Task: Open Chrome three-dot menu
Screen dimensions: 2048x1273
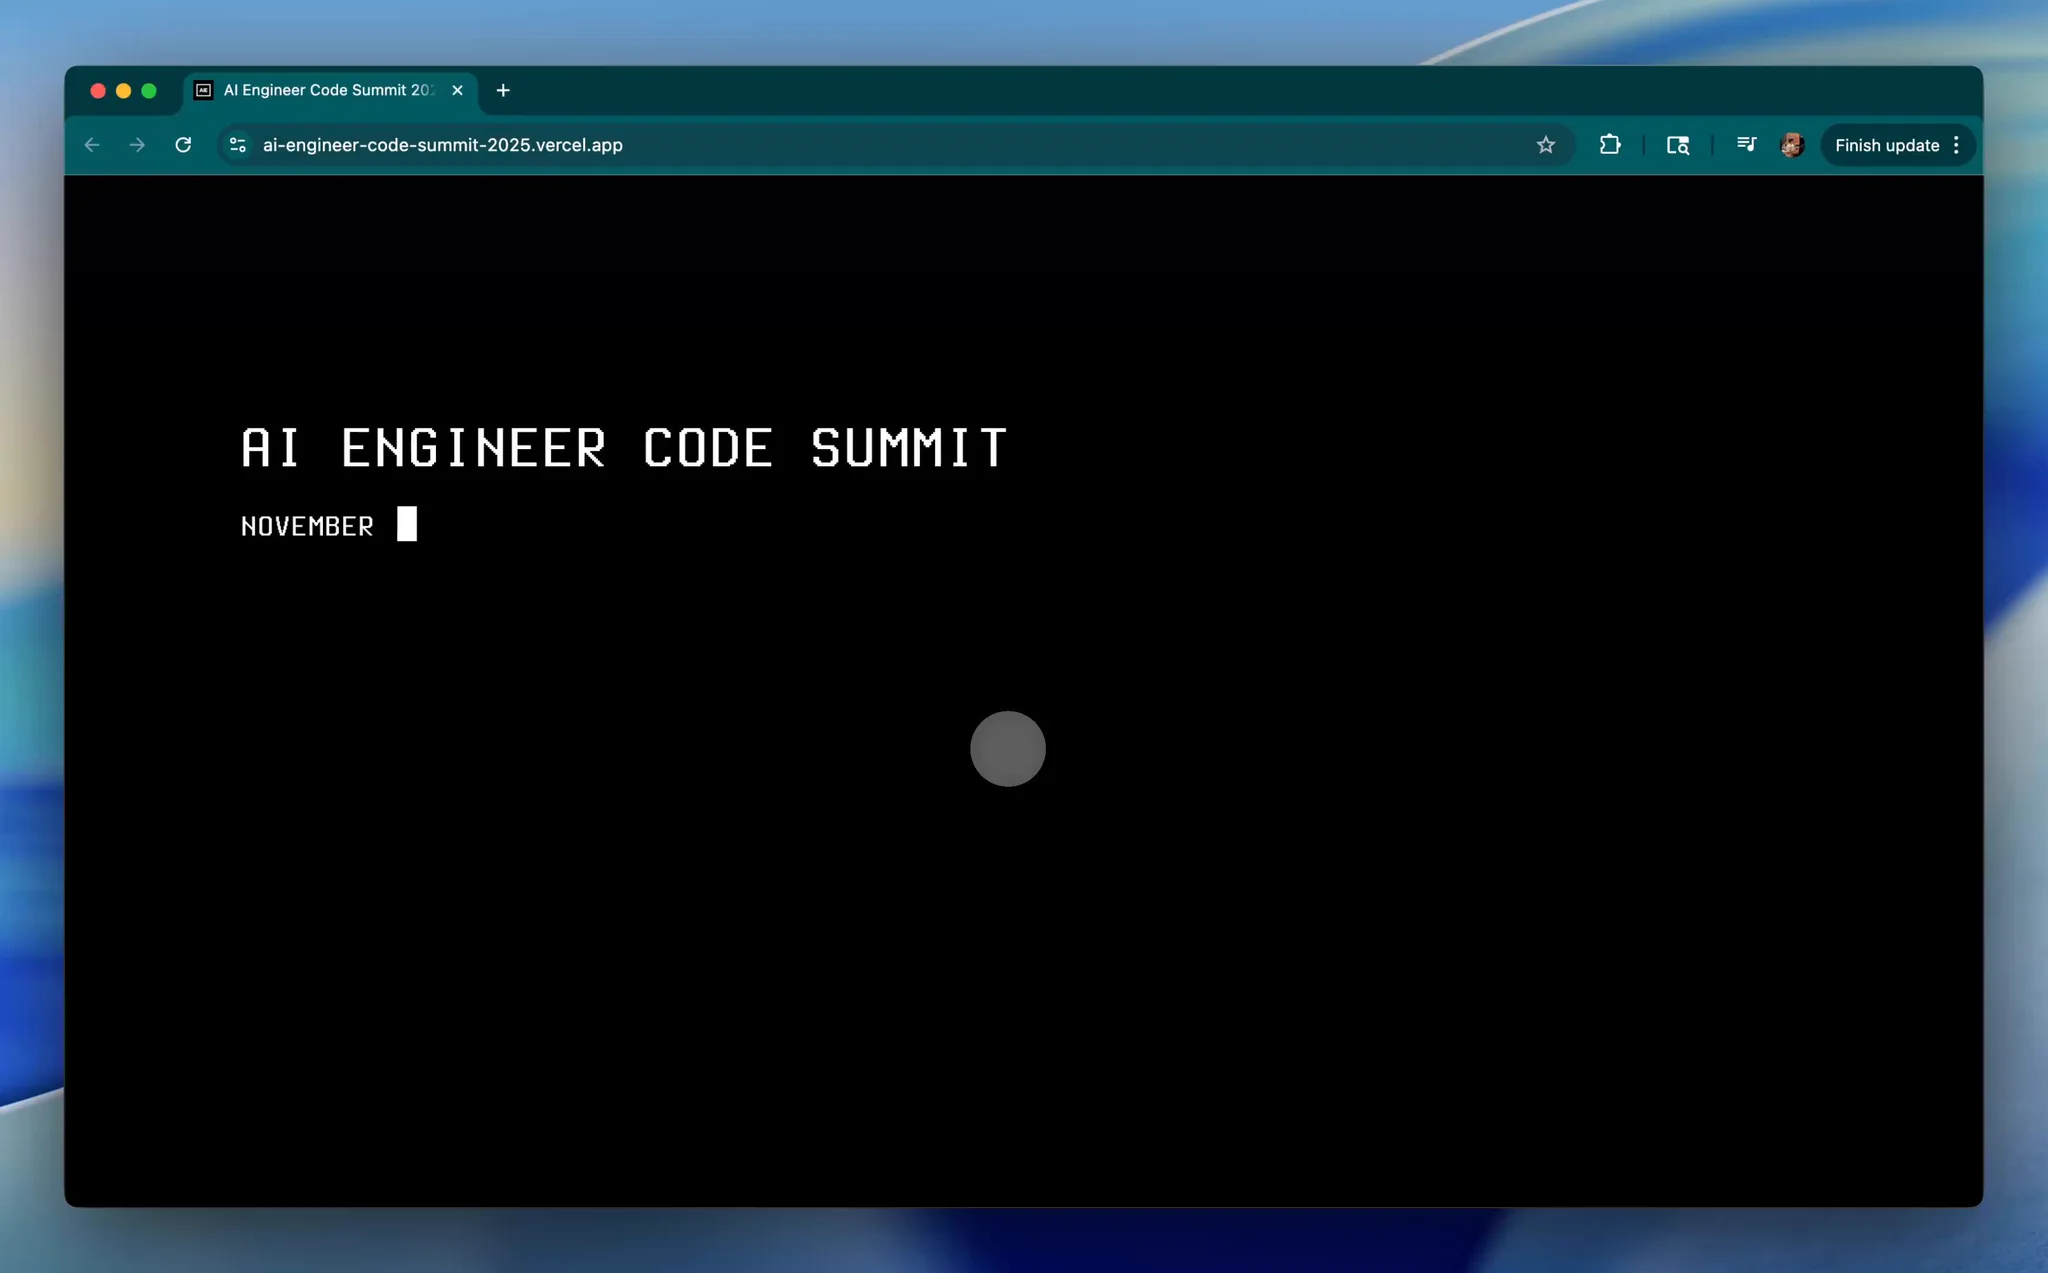Action: pos(1957,145)
